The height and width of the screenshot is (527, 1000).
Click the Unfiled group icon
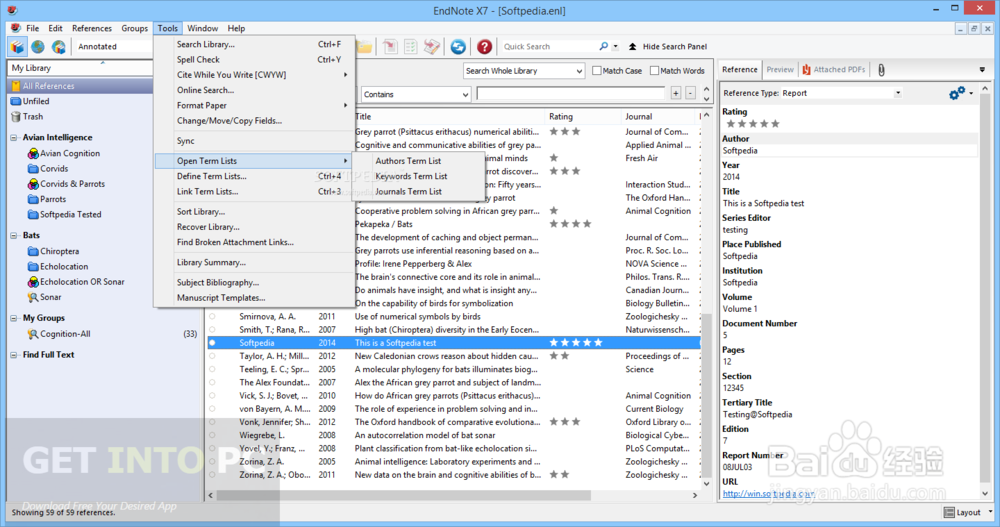(x=16, y=101)
